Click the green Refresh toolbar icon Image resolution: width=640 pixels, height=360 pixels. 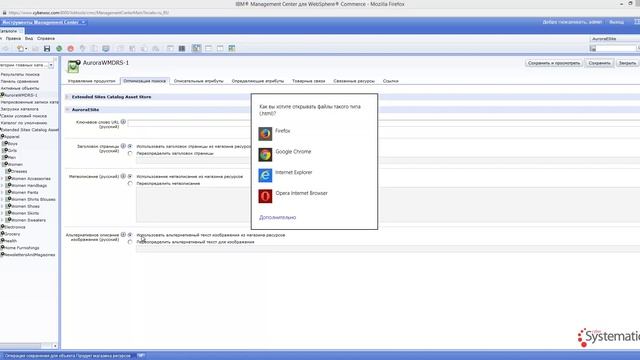tap(59, 49)
